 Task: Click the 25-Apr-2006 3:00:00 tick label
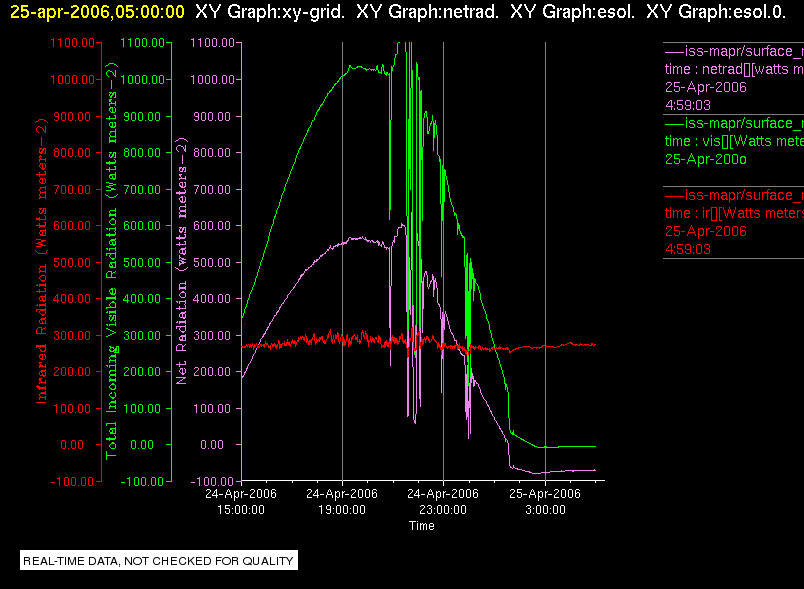point(545,502)
